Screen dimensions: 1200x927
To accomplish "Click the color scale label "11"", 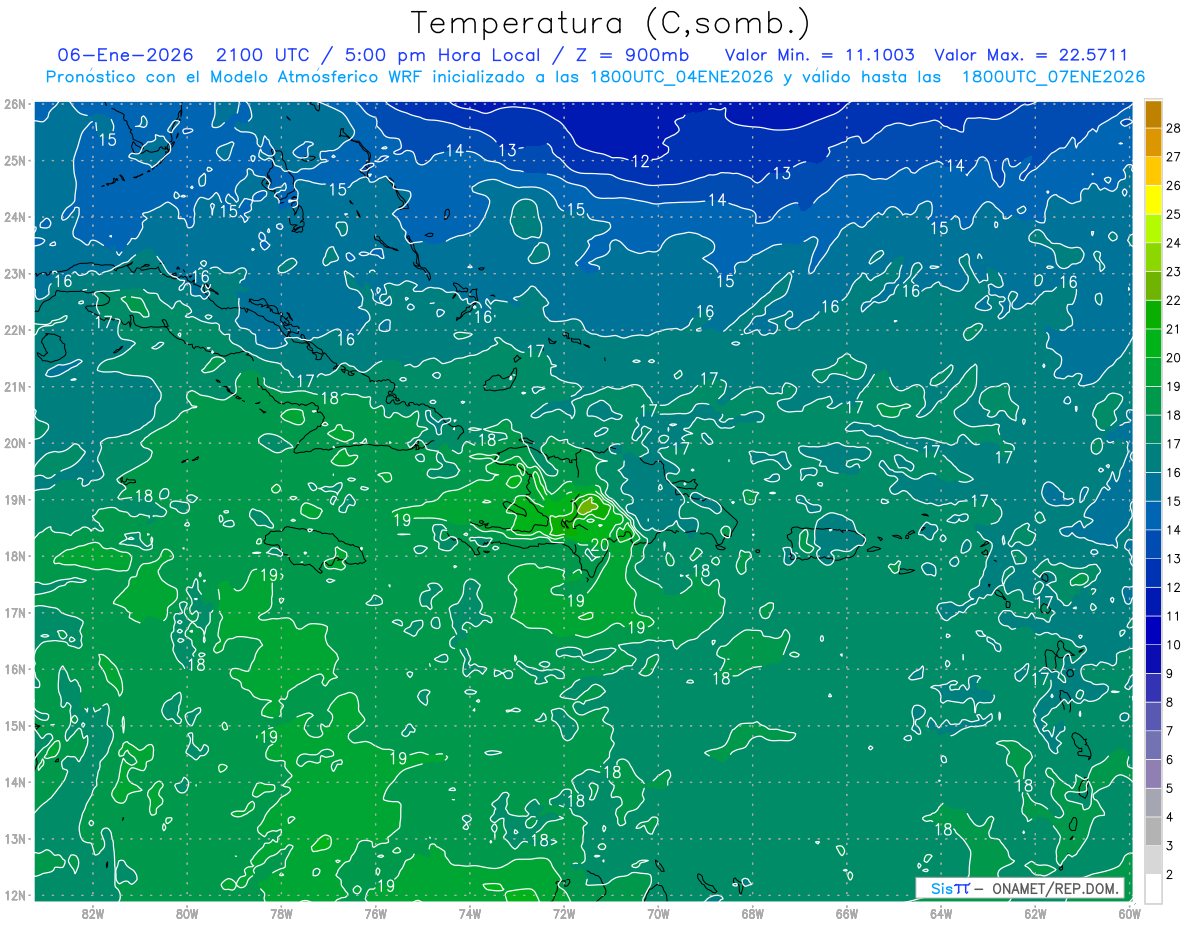I will pos(1174,616).
